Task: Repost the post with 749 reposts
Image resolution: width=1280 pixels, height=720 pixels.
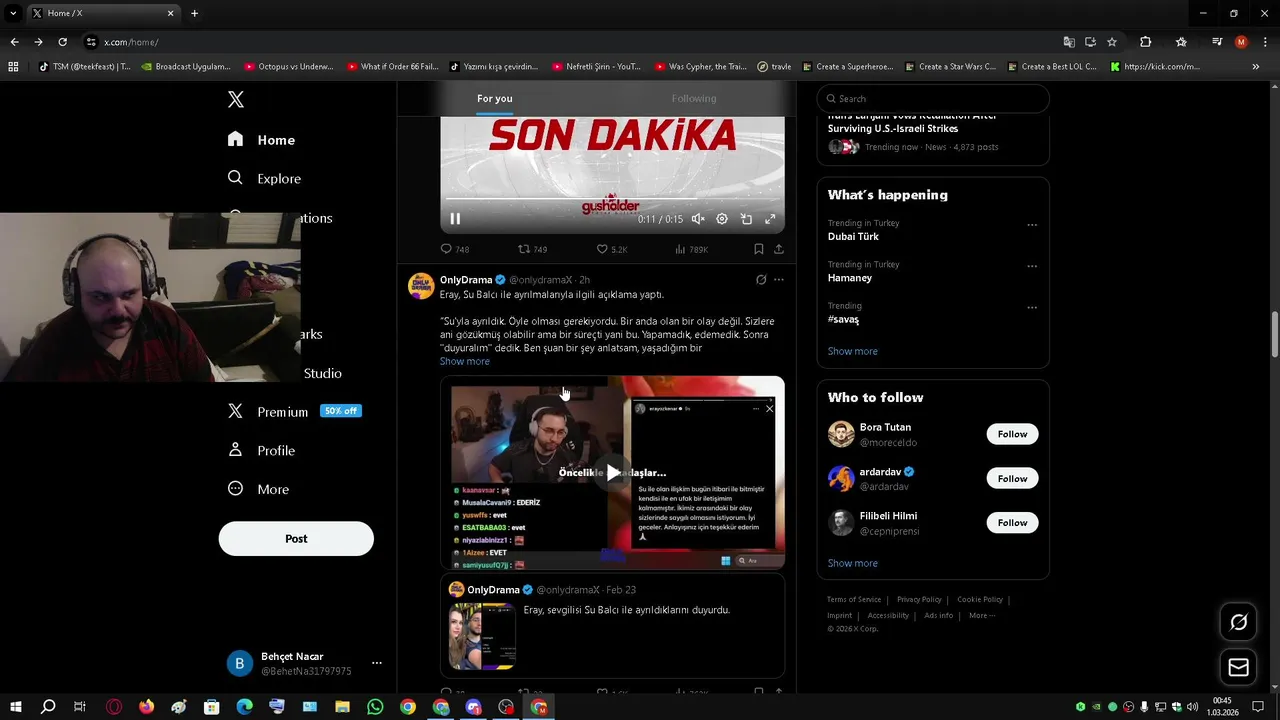Action: [x=532, y=249]
